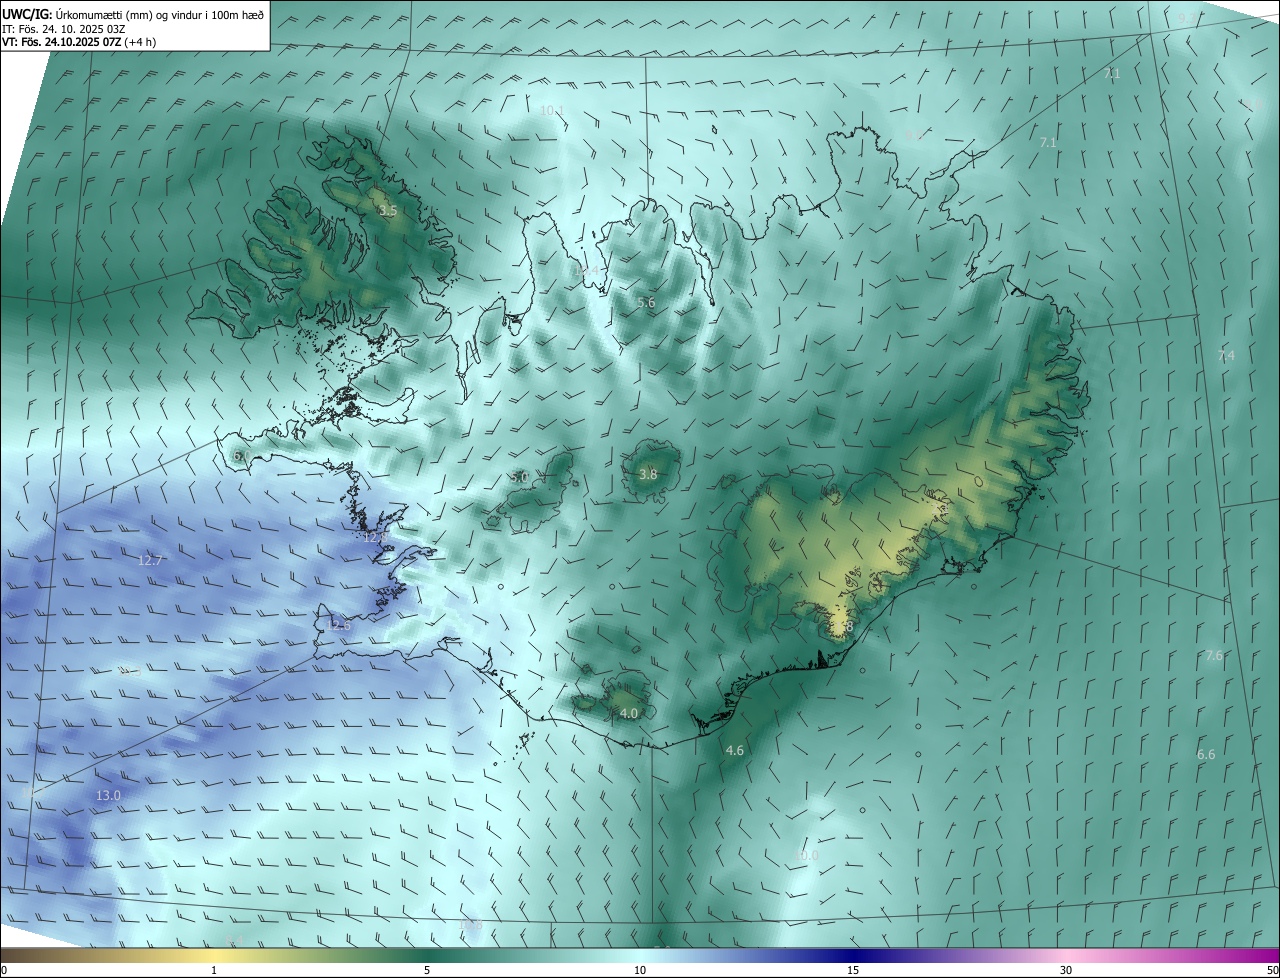Click the 5.0 value on the map

pyautogui.click(x=519, y=478)
